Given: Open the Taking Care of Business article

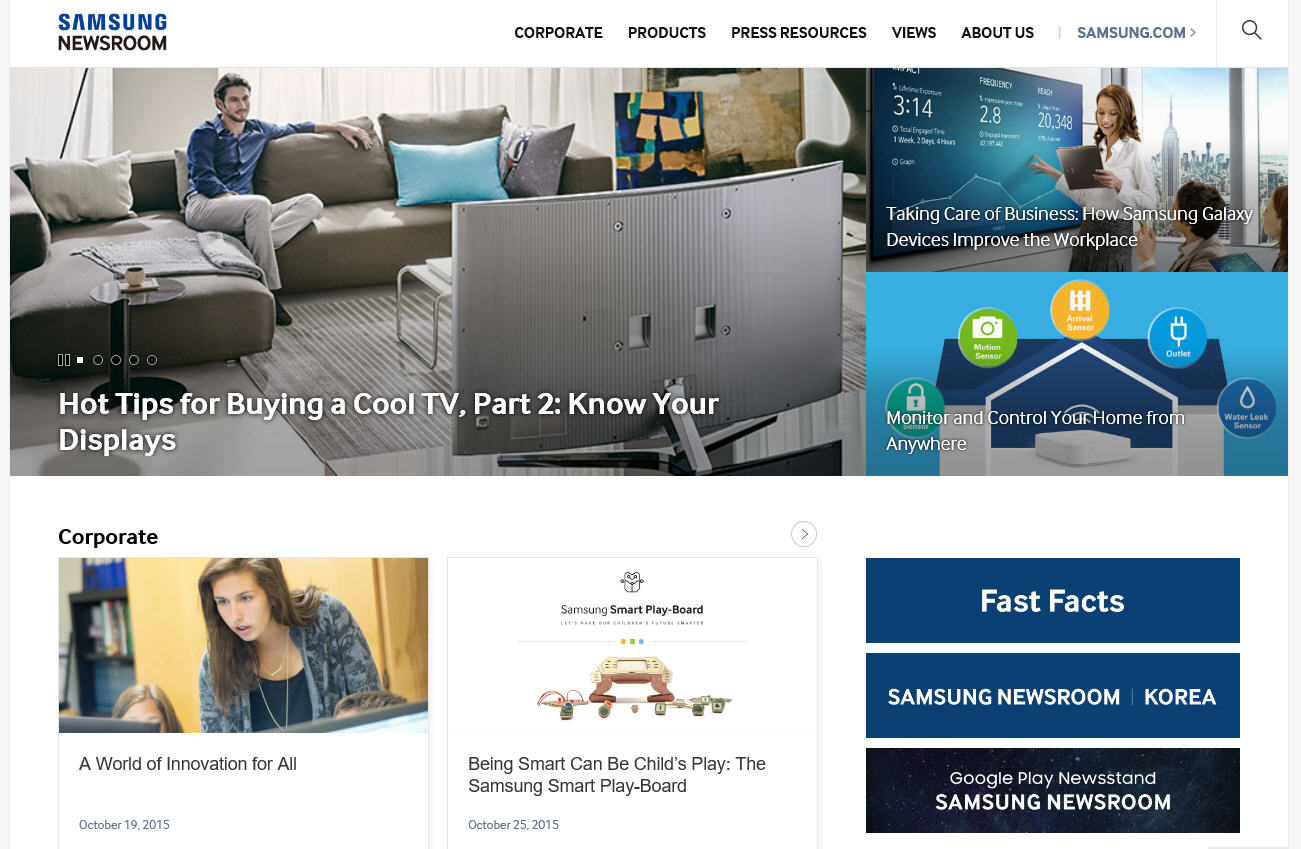Looking at the screenshot, I should (x=1069, y=227).
